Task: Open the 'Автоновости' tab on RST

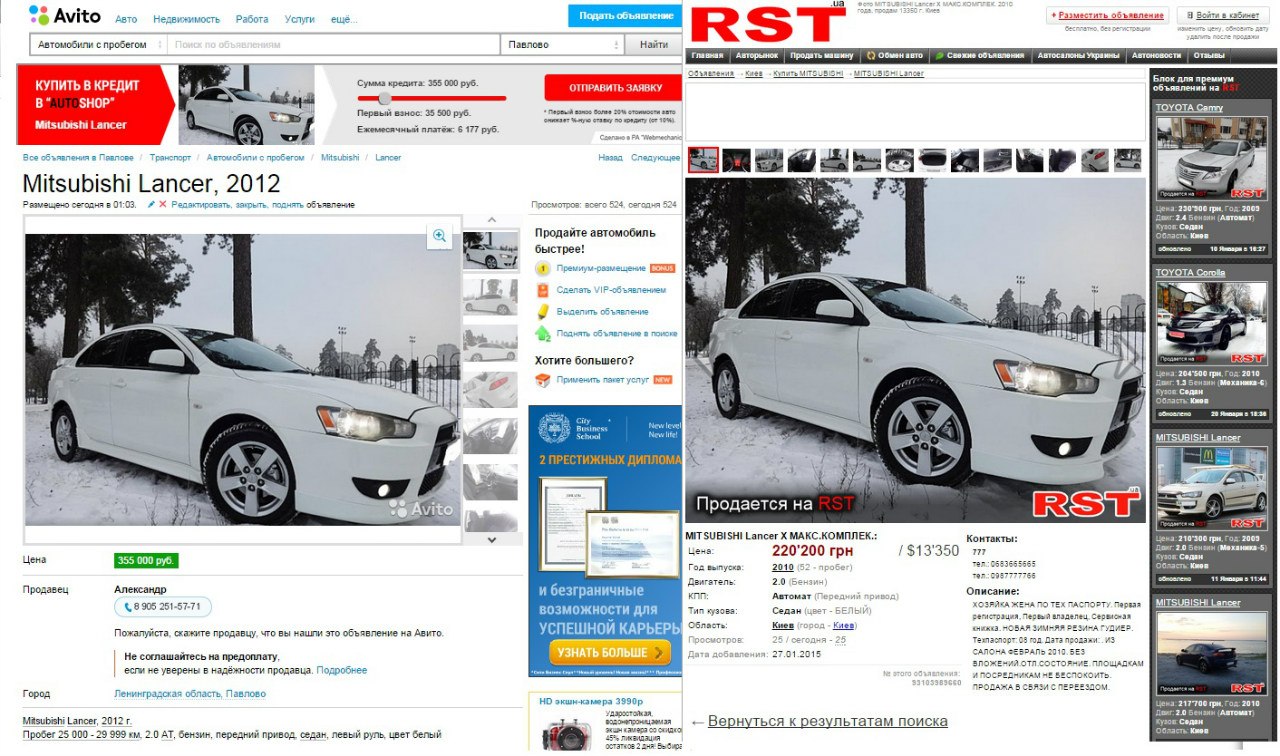Action: pyautogui.click(x=1156, y=55)
